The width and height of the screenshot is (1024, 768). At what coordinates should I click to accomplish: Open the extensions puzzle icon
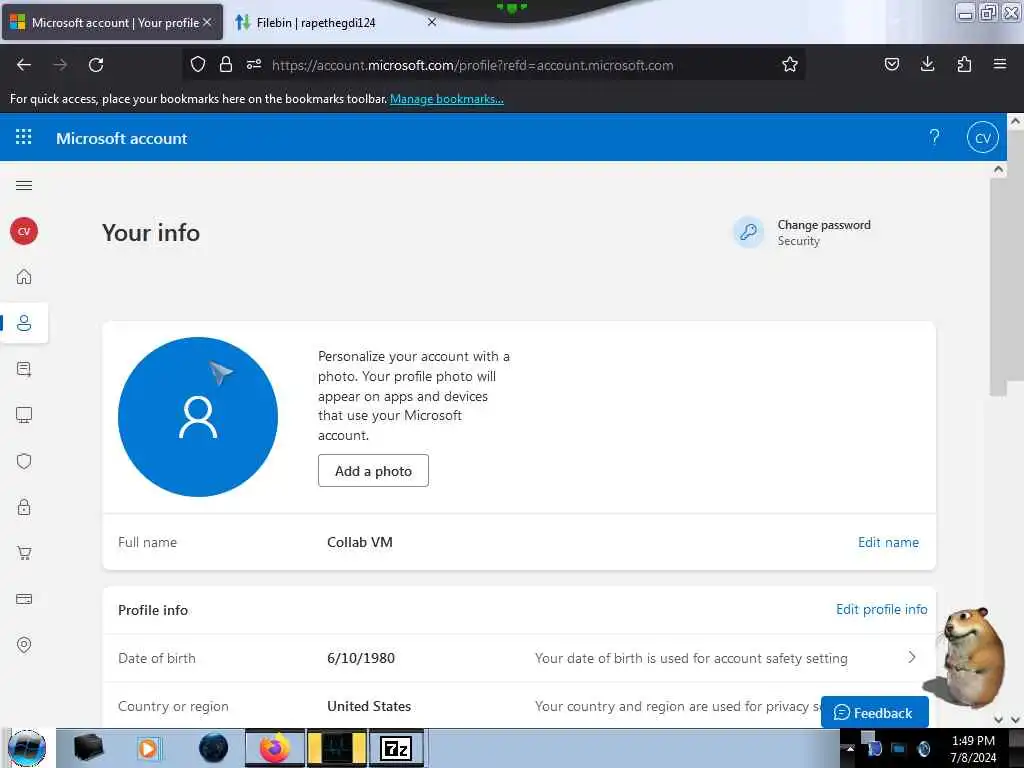pyautogui.click(x=964, y=64)
